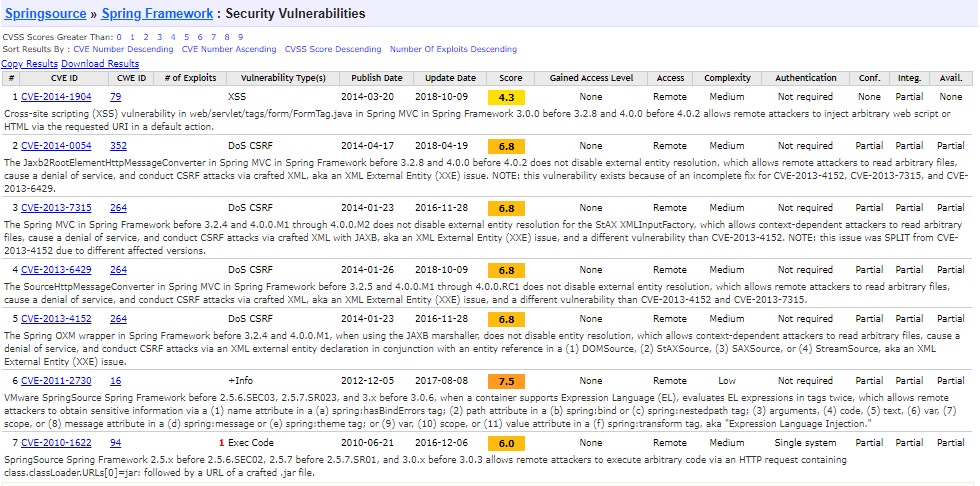Click the Publish Date column header
The image size is (980, 486).
click(377, 78)
